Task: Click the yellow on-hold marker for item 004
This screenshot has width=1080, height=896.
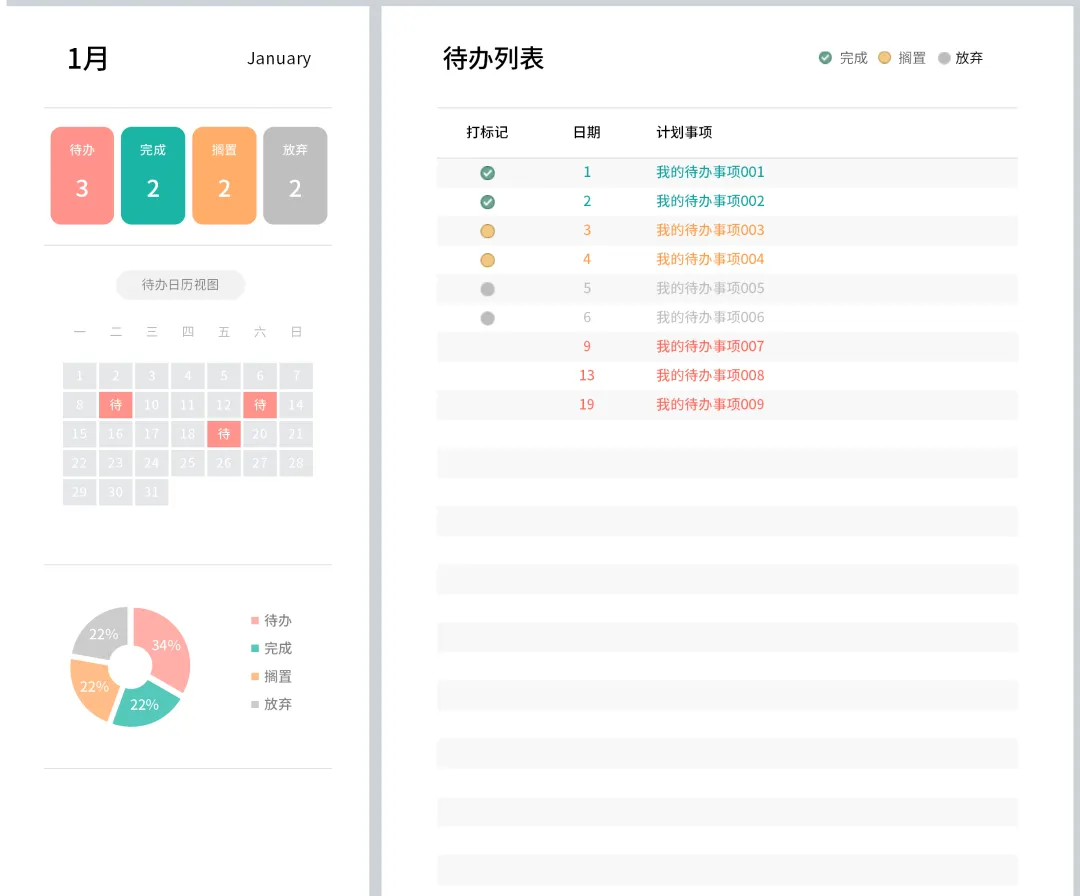Action: [488, 260]
